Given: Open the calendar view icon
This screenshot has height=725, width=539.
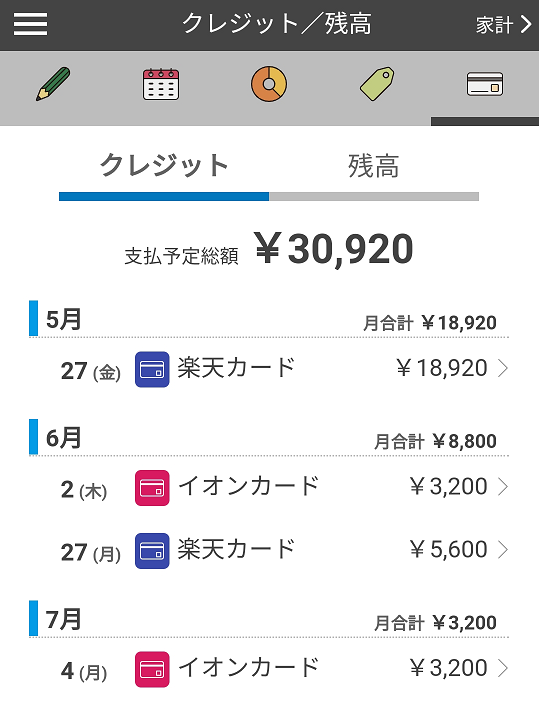Looking at the screenshot, I should point(161,84).
